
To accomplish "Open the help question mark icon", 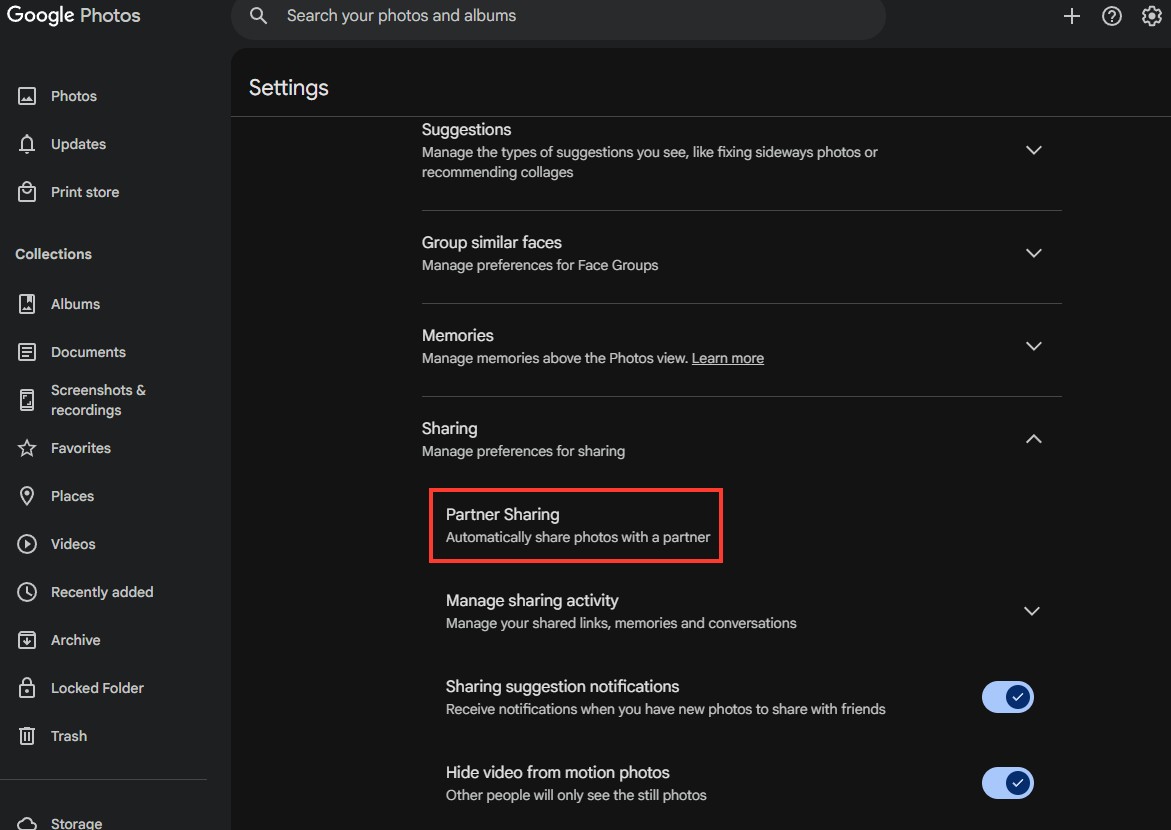I will [x=1112, y=16].
